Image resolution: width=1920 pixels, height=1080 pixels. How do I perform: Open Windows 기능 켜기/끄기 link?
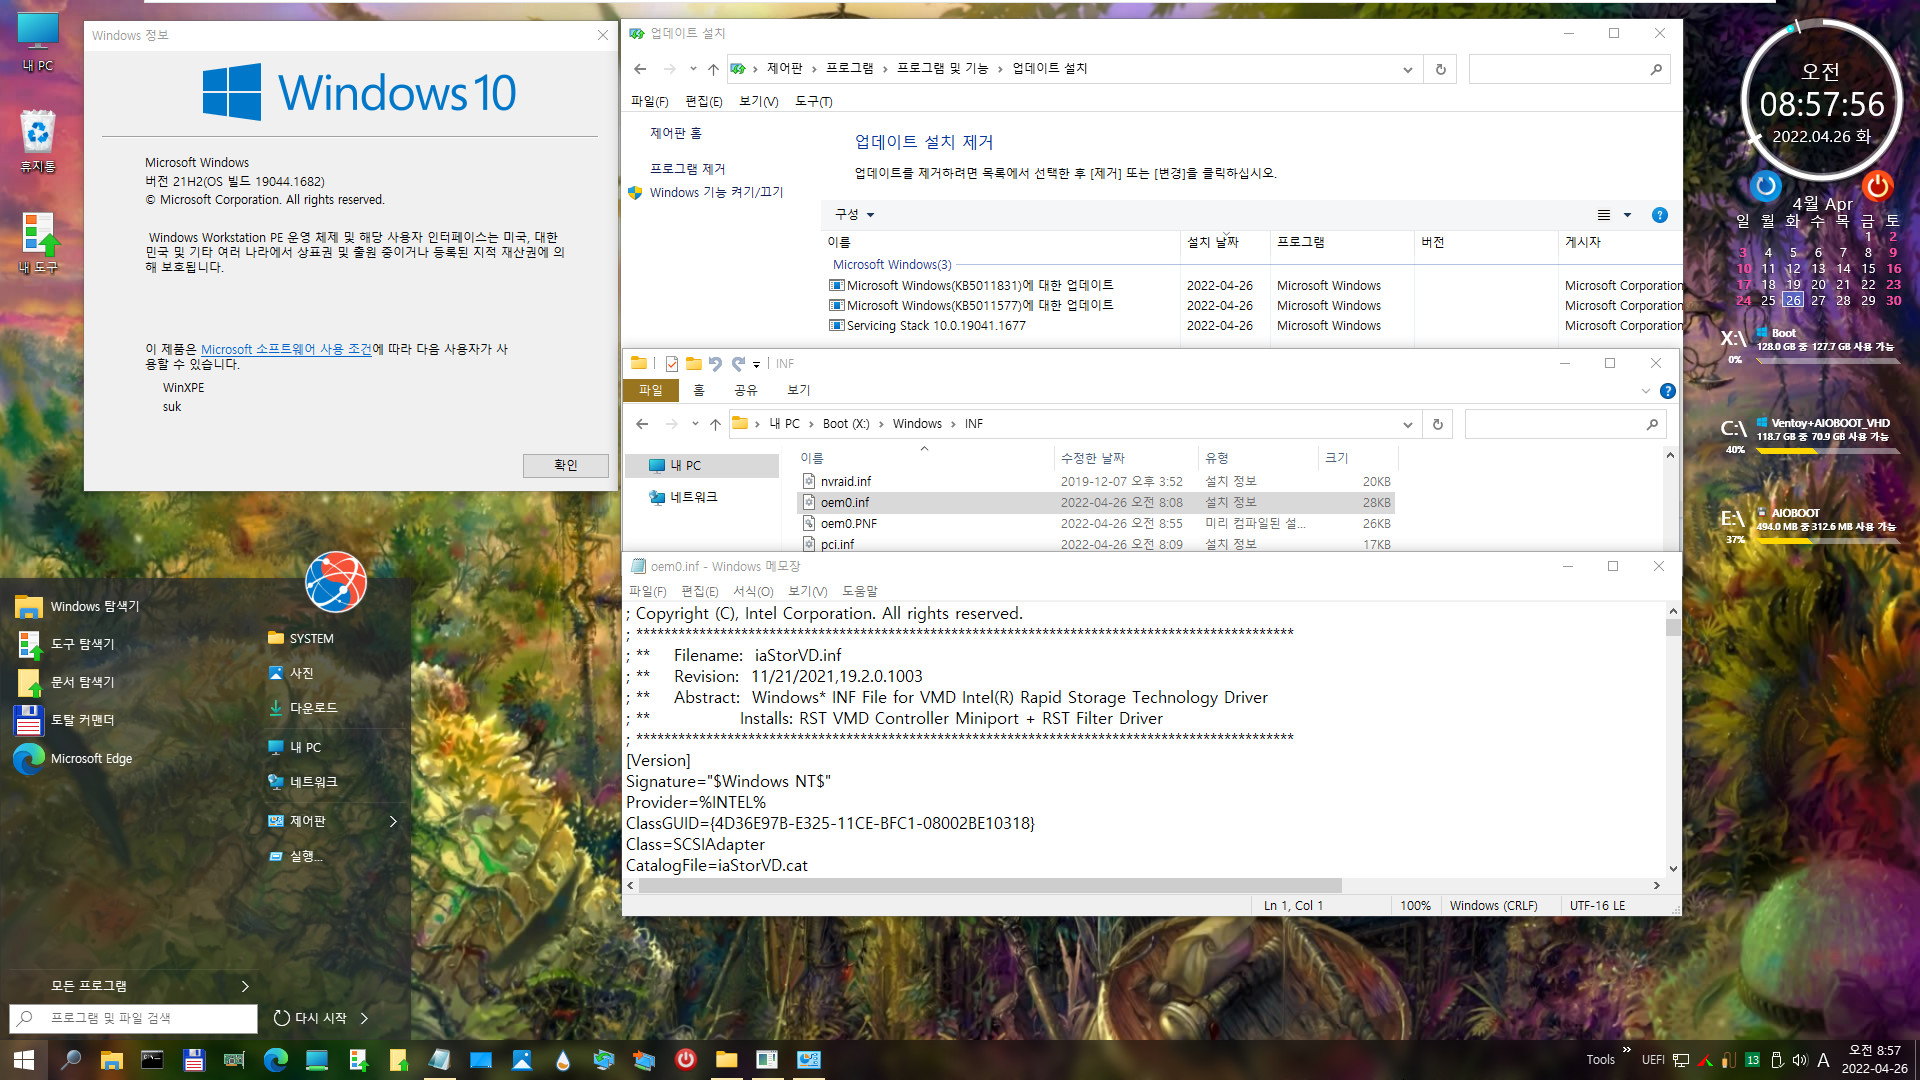pos(716,192)
